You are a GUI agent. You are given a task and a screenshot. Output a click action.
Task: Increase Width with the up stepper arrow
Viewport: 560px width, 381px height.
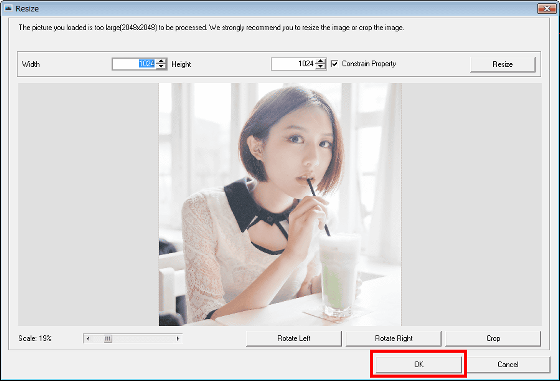(x=161, y=61)
